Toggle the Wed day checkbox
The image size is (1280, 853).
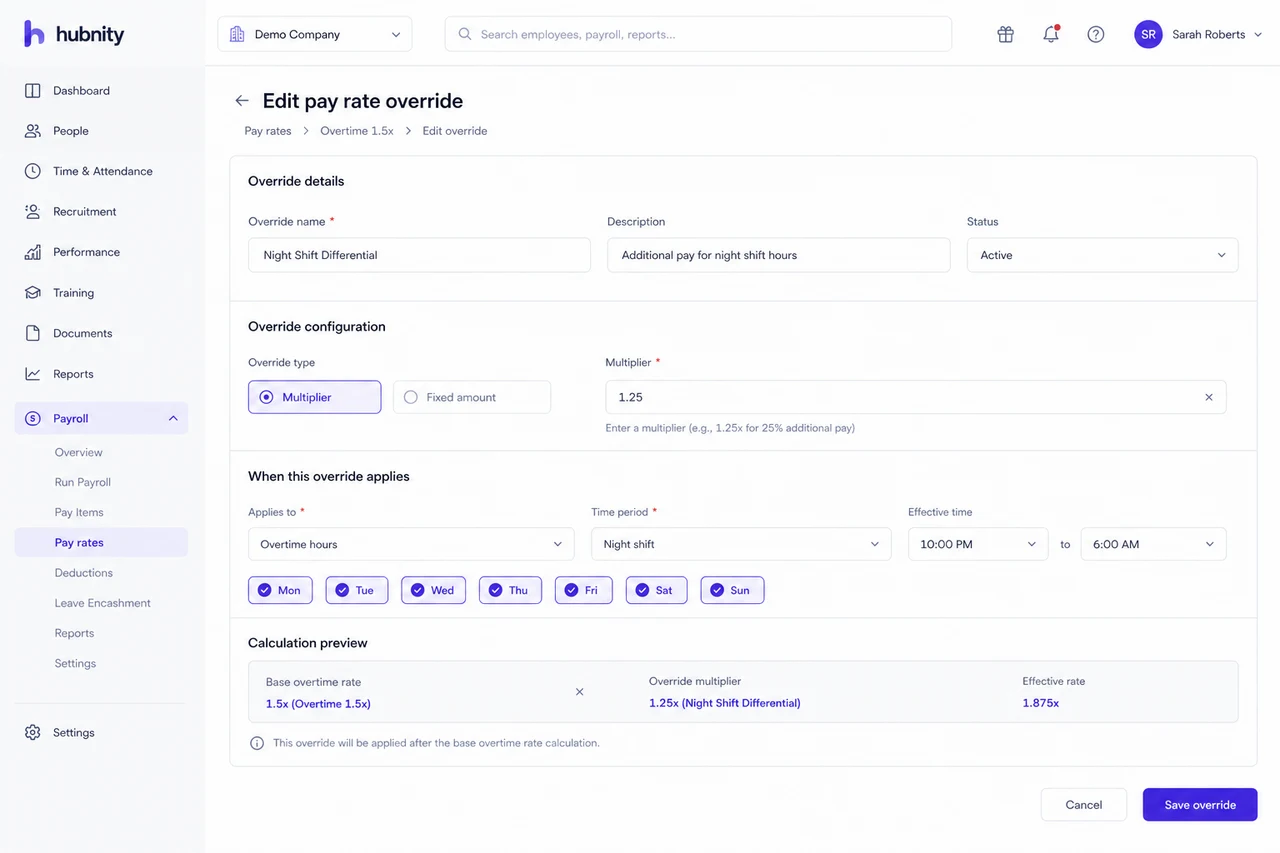433,590
